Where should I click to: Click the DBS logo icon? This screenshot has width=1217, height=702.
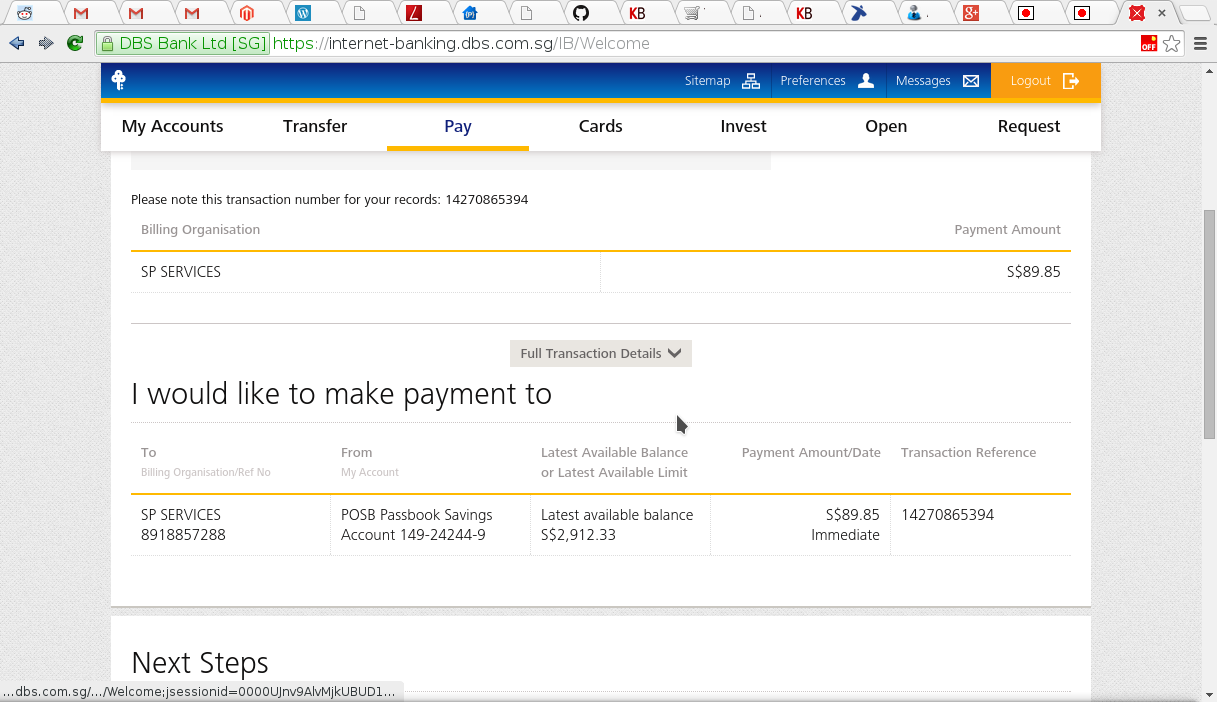pos(119,81)
